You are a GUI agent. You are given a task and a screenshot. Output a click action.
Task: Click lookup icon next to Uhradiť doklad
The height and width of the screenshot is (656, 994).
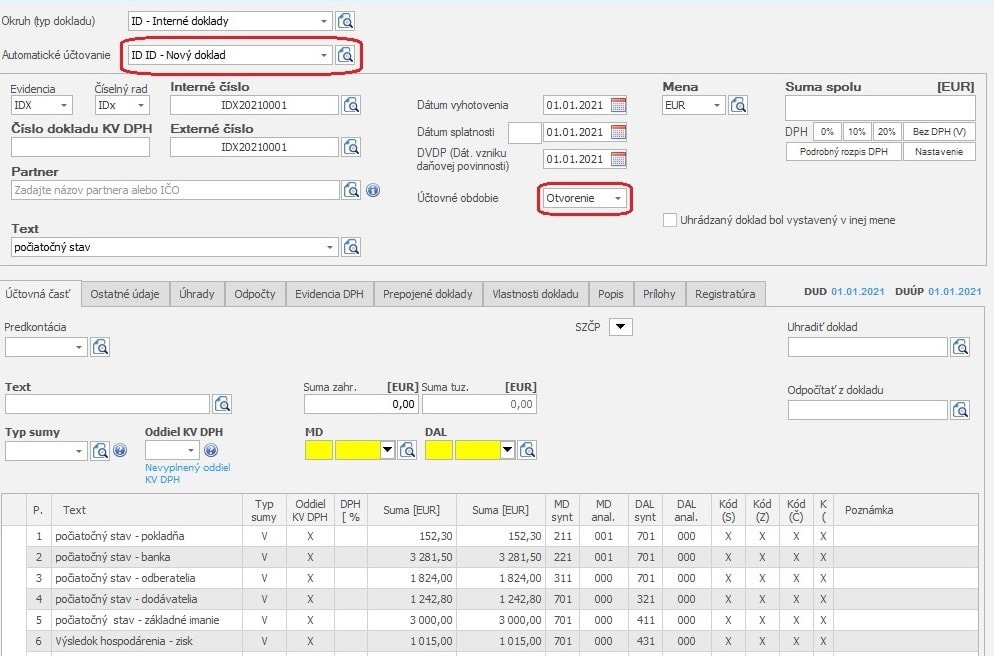pyautogui.click(x=960, y=347)
